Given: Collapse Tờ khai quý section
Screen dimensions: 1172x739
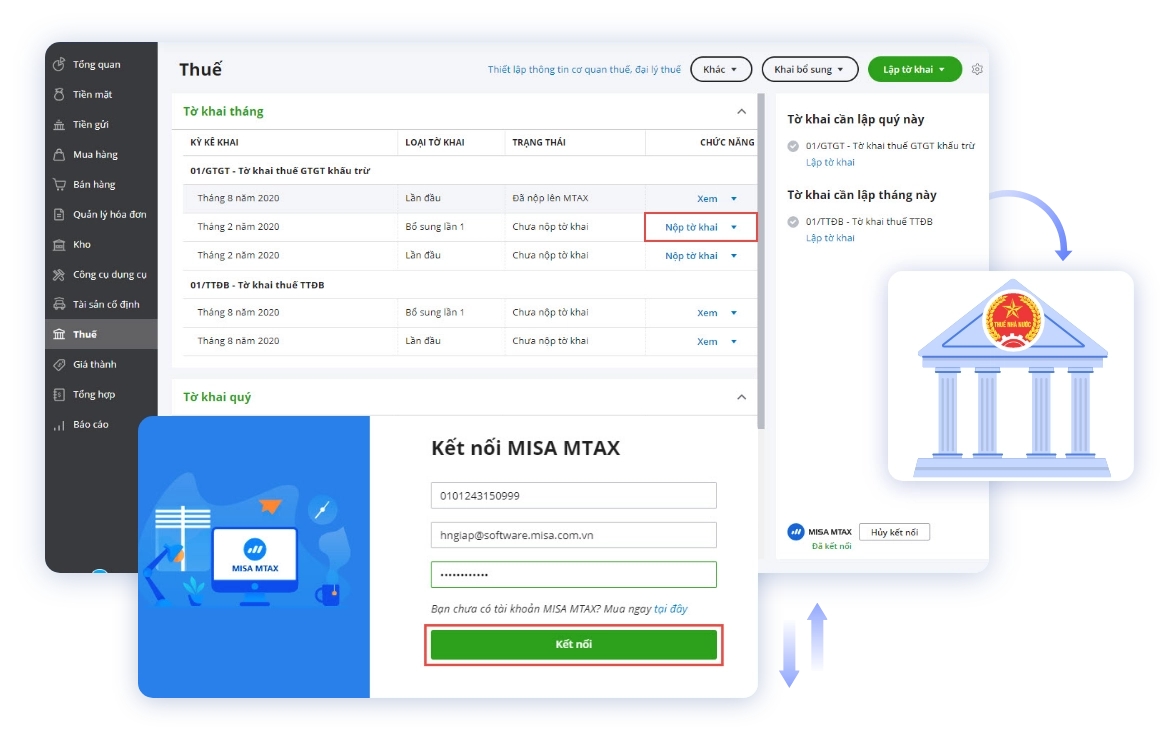Looking at the screenshot, I should pos(741,397).
